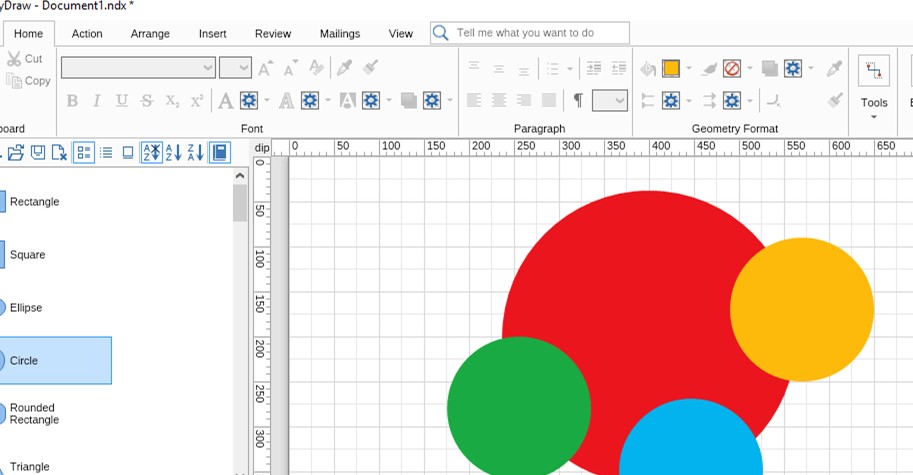Expand the geometry stroke dropdown arrow
Viewport: 913px width, 475px height.
[750, 68]
